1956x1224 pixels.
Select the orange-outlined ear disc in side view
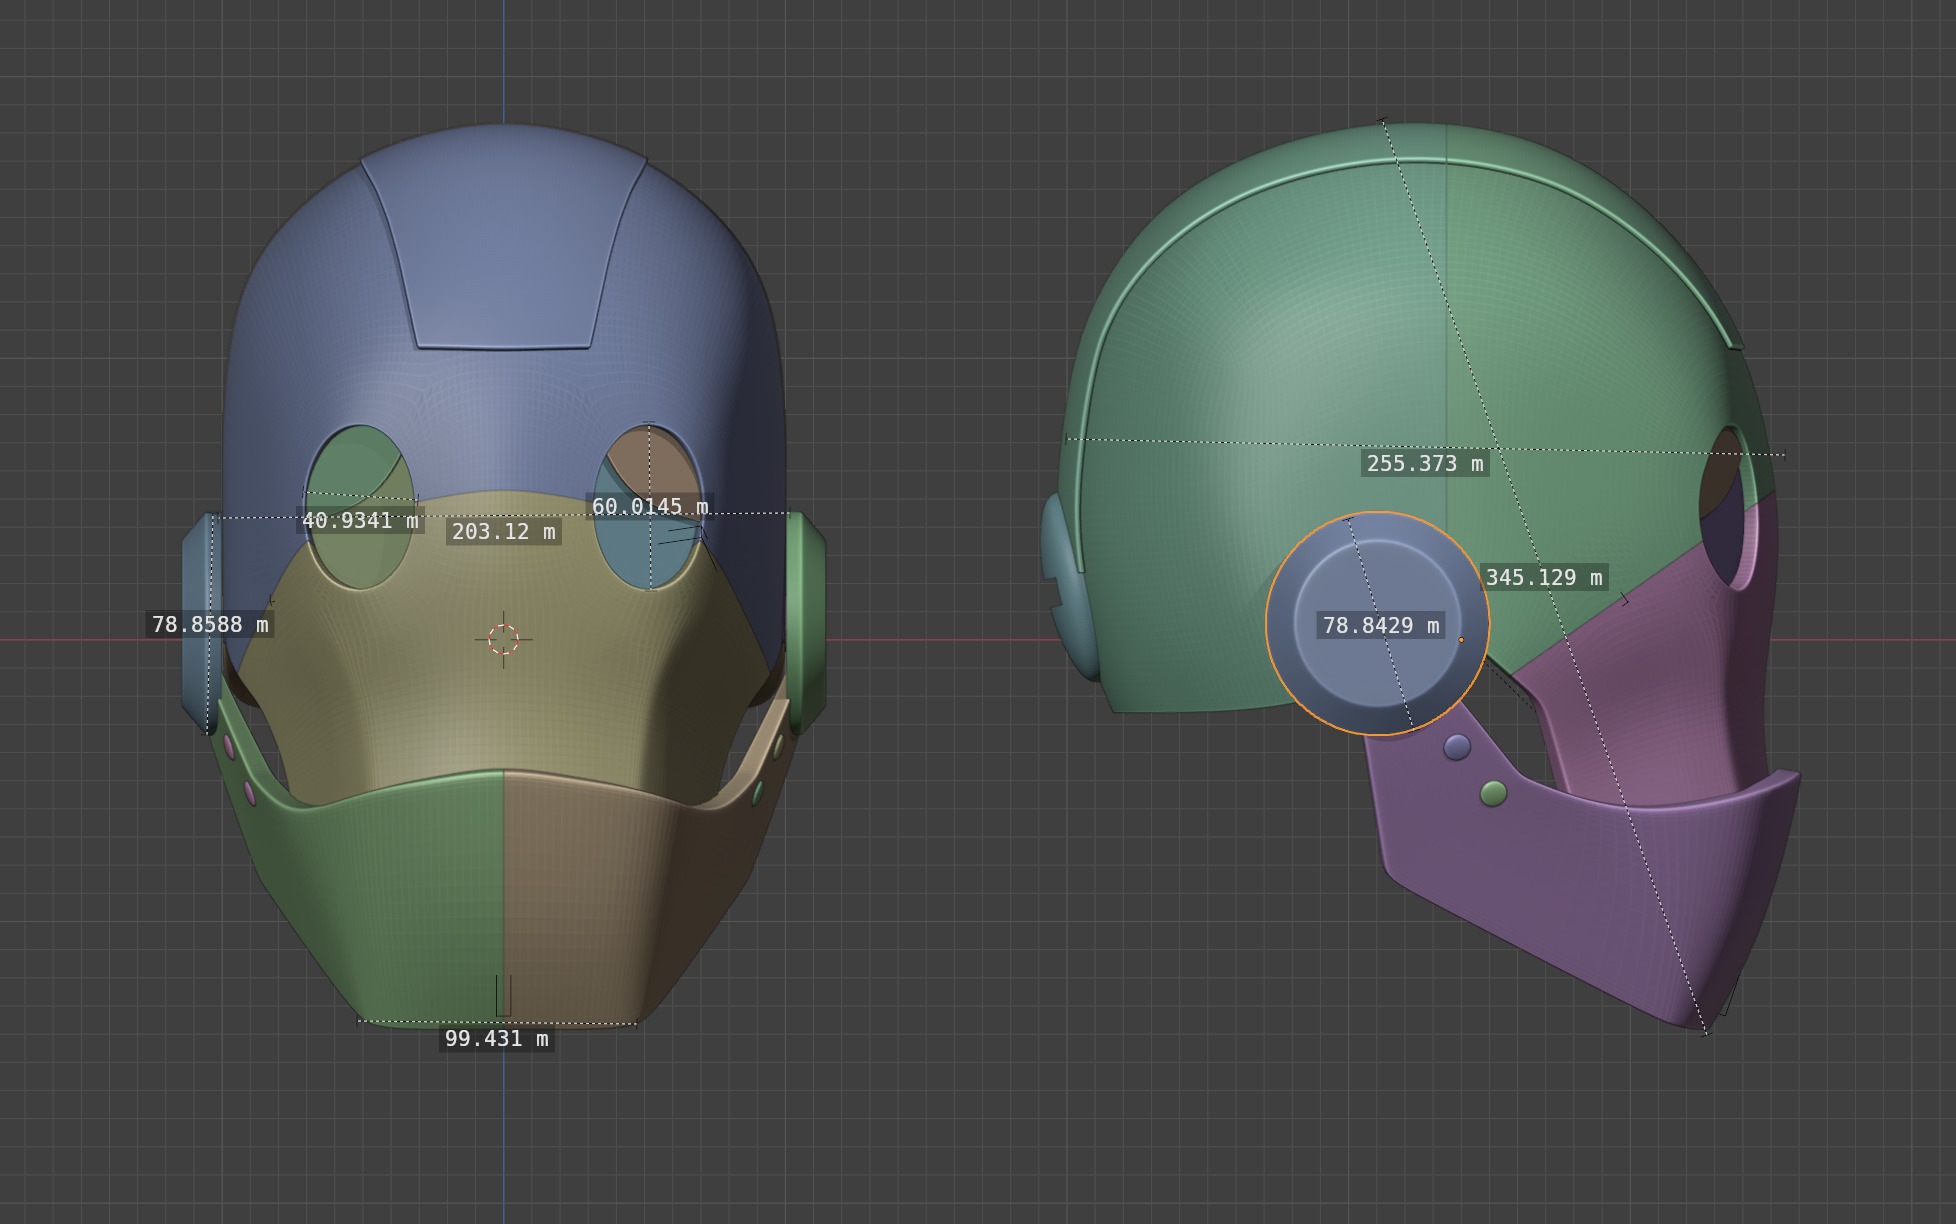pyautogui.click(x=1378, y=624)
